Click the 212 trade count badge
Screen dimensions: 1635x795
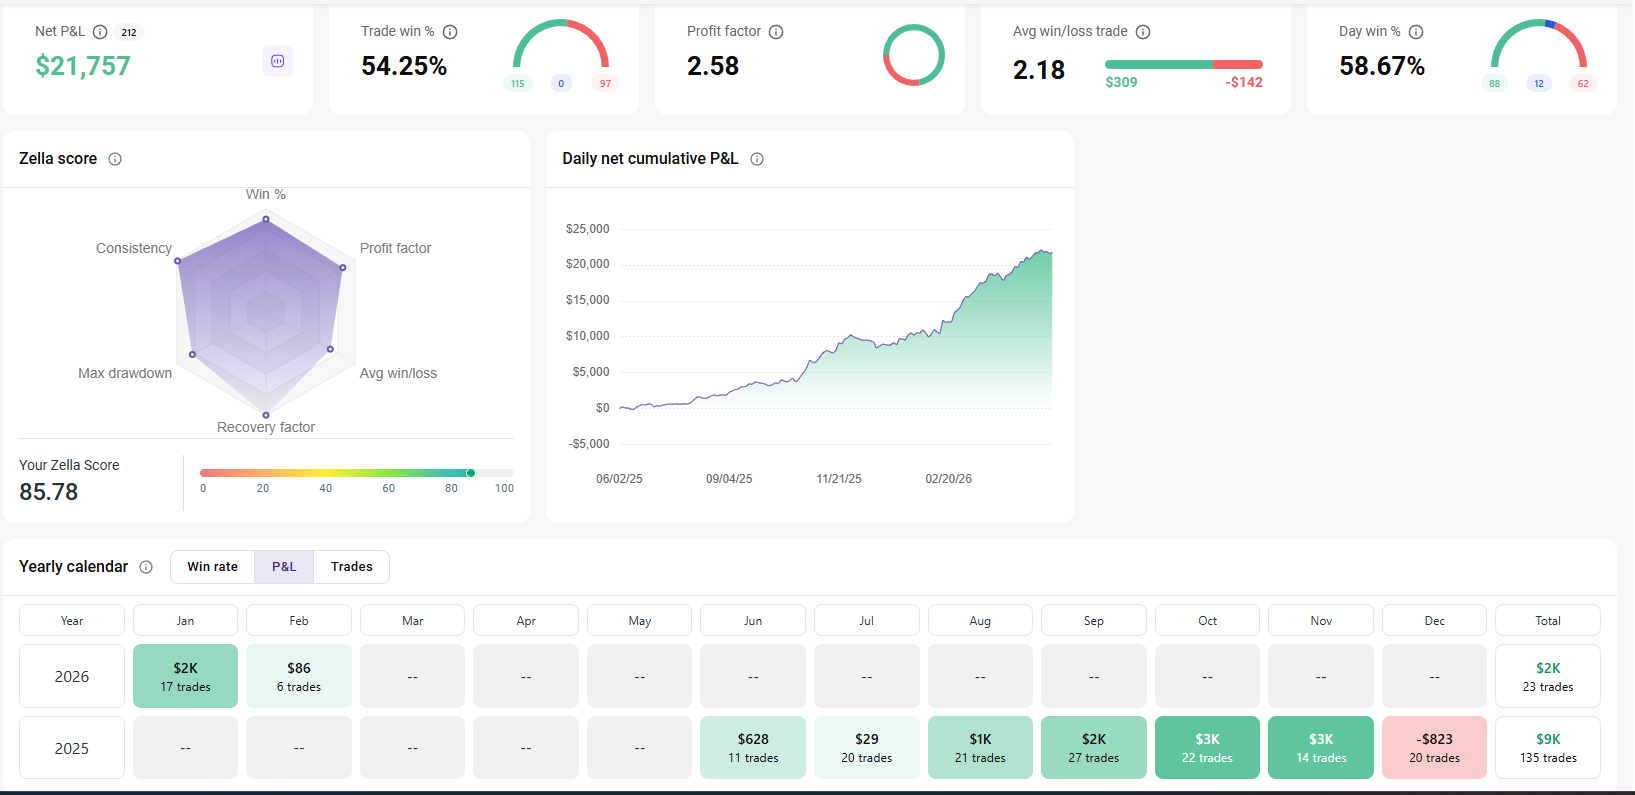[x=129, y=32]
